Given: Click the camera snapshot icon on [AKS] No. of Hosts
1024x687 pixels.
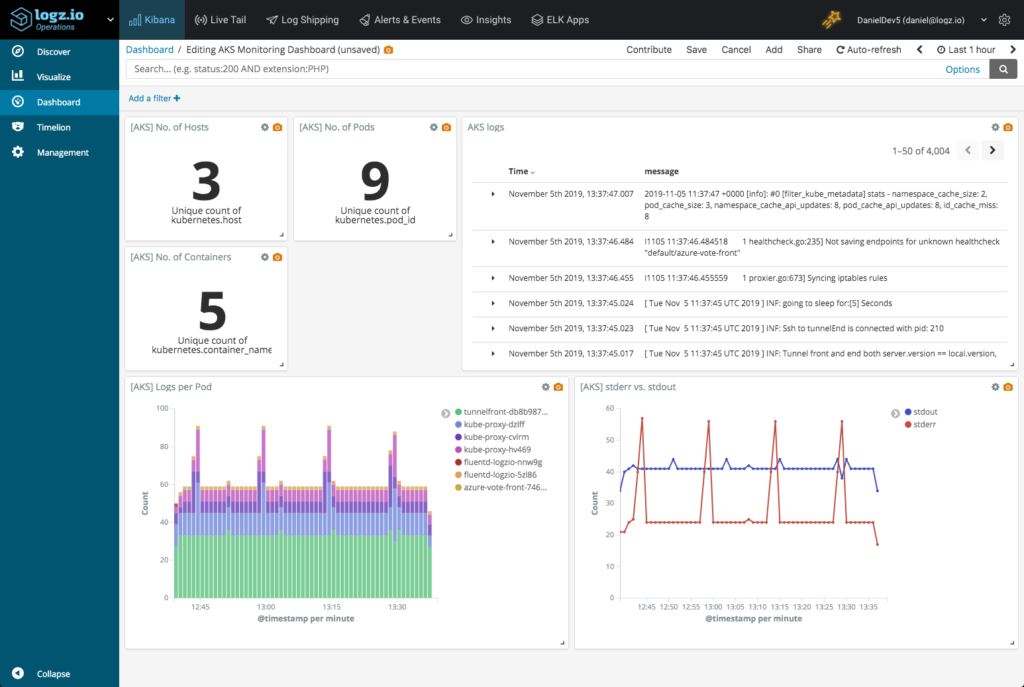Looking at the screenshot, I should coord(278,127).
